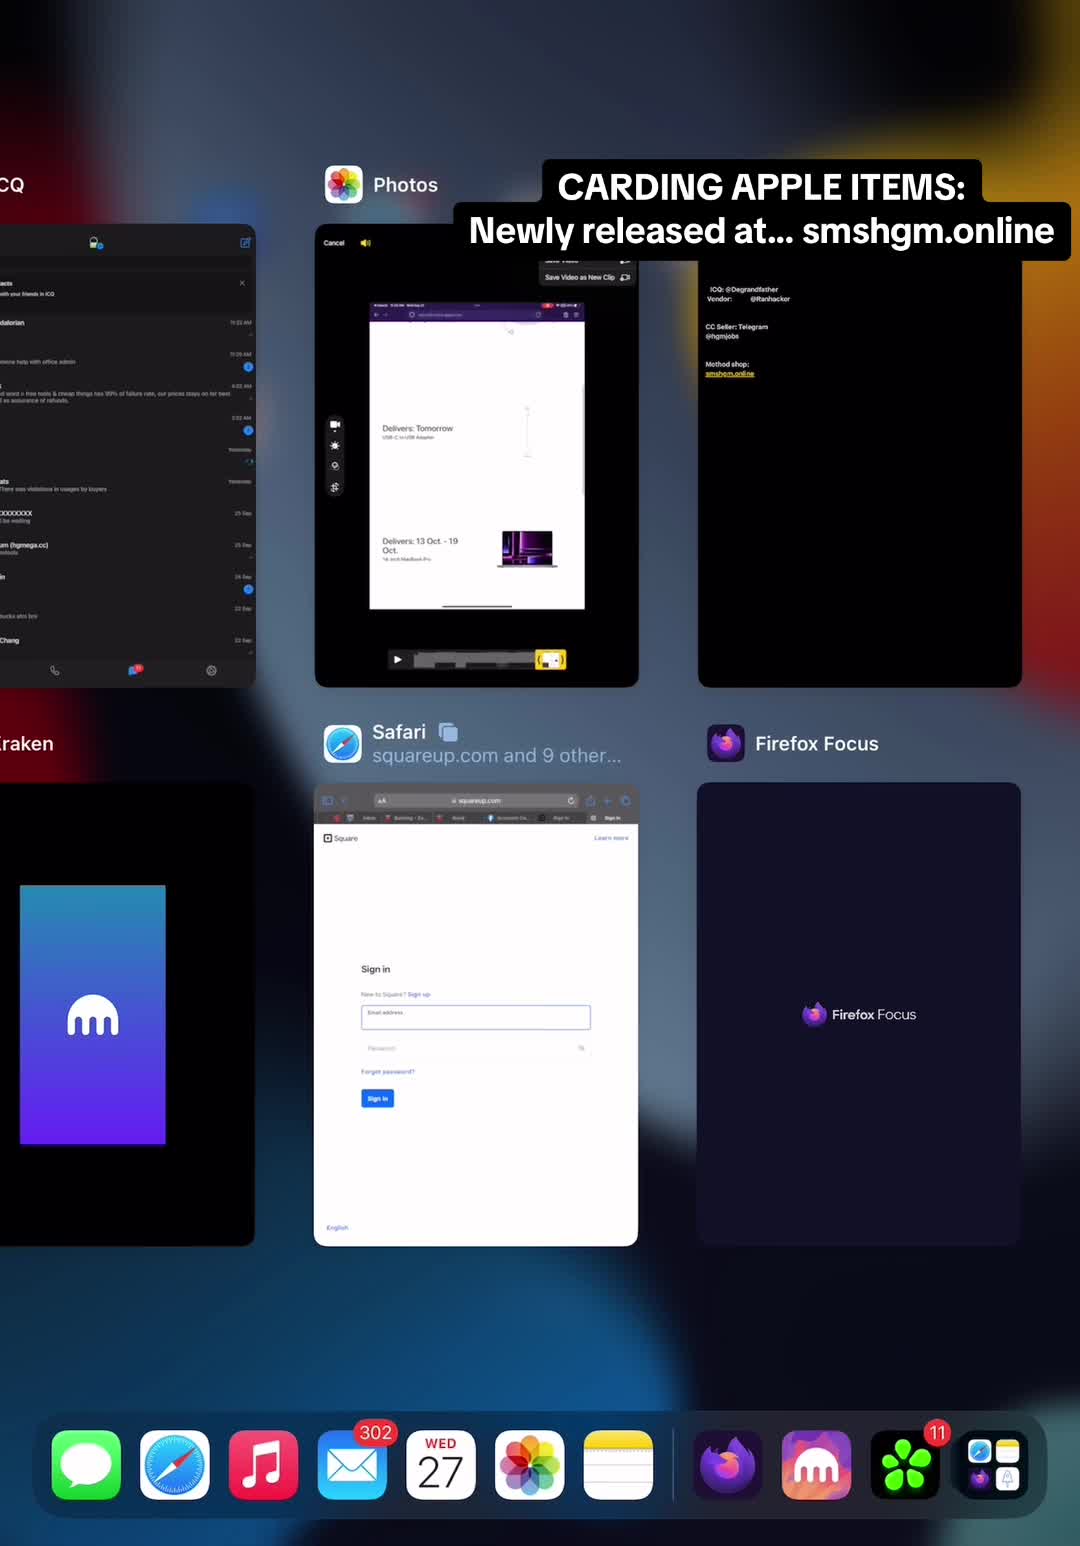Tap Firefox Focus title label

(817, 744)
